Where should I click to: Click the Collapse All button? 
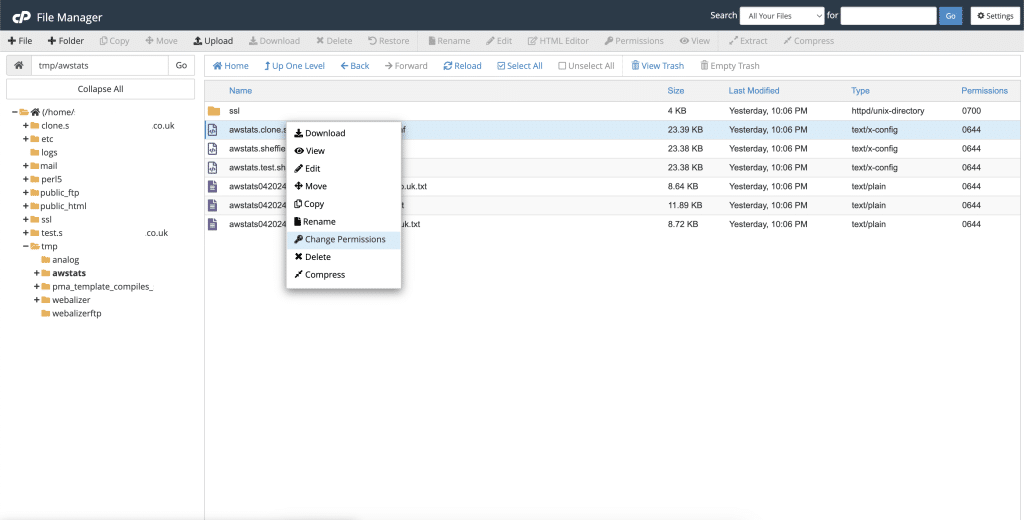(x=101, y=89)
